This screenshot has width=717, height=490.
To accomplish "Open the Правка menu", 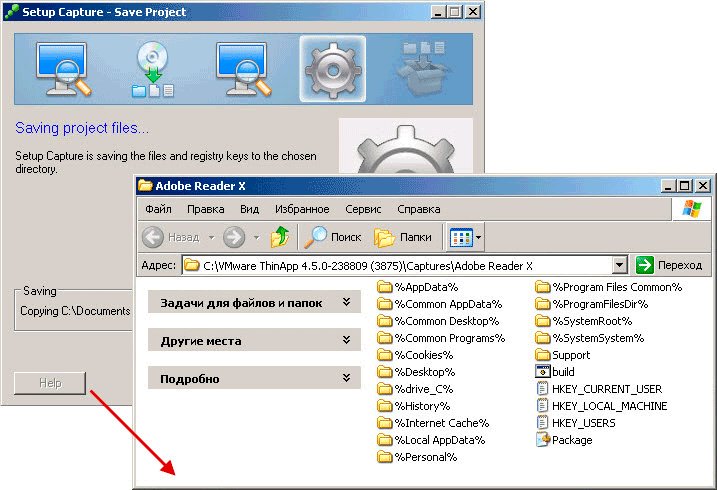I will coord(205,209).
